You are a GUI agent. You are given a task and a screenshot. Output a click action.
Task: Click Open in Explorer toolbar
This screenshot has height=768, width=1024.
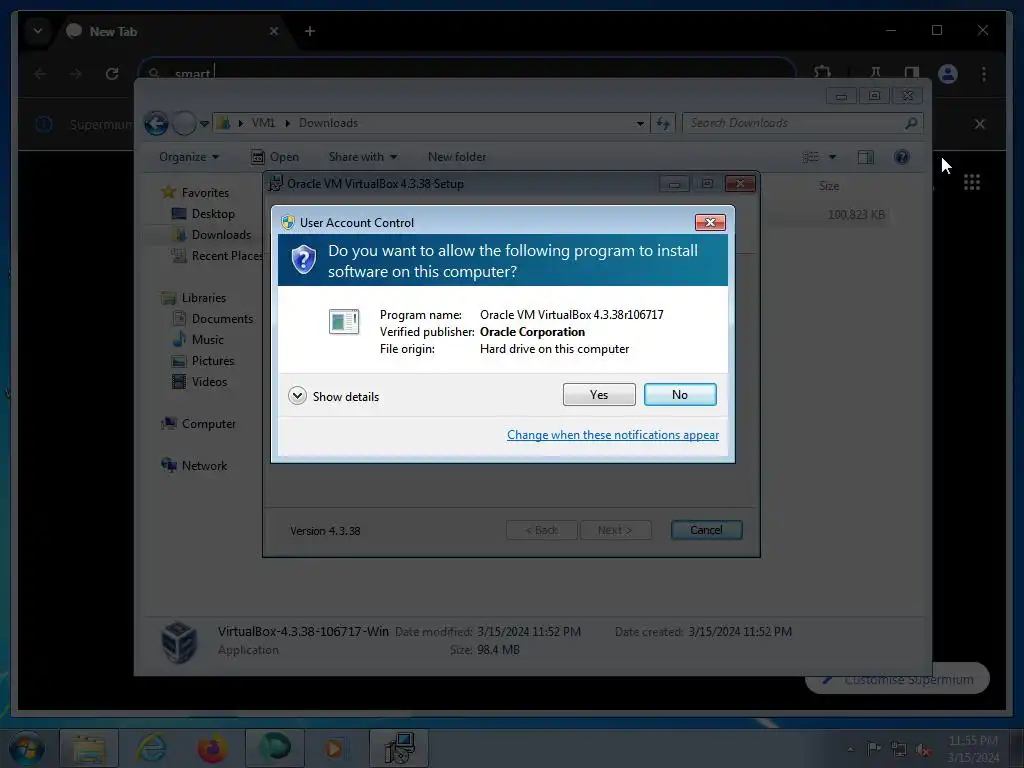point(275,157)
